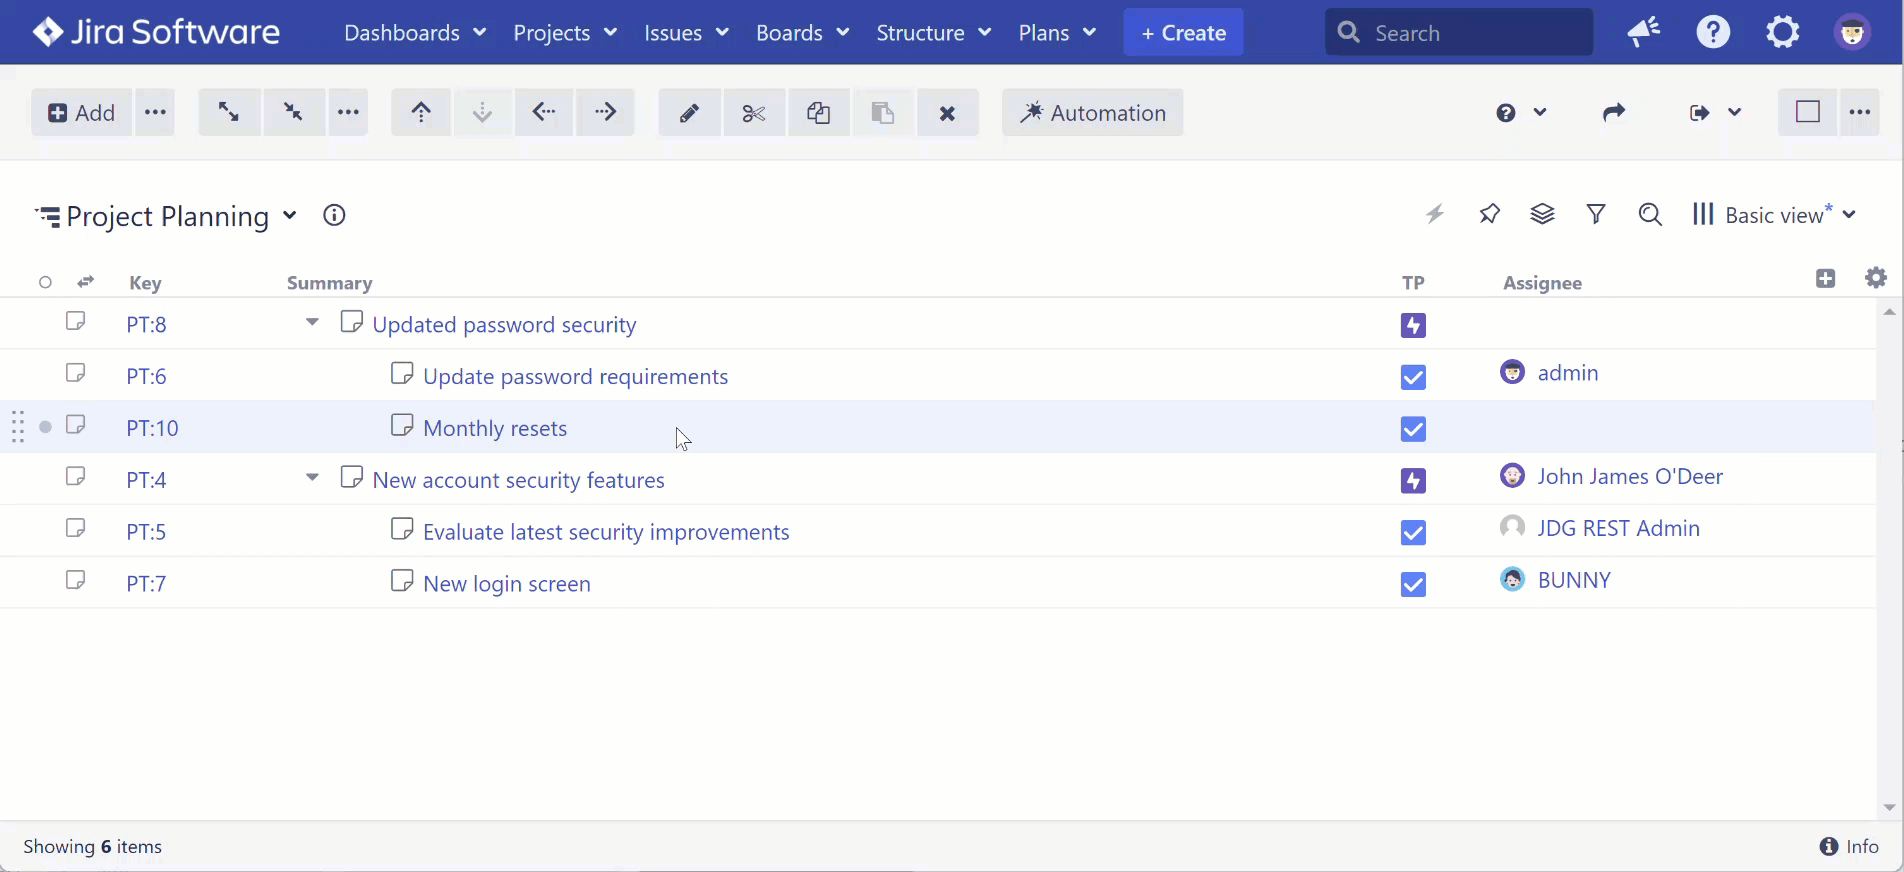Toggle the TP checkbox for Monthly resets
Screen dimensions: 1904x872
(x=1413, y=429)
